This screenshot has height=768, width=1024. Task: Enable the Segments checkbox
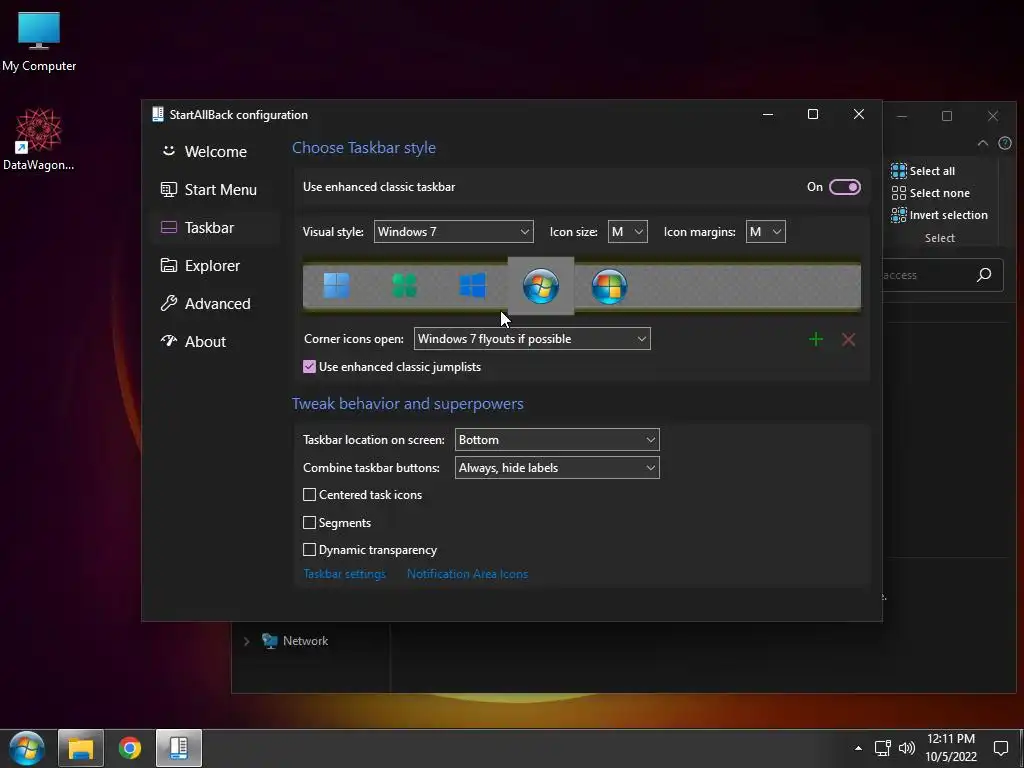point(310,522)
